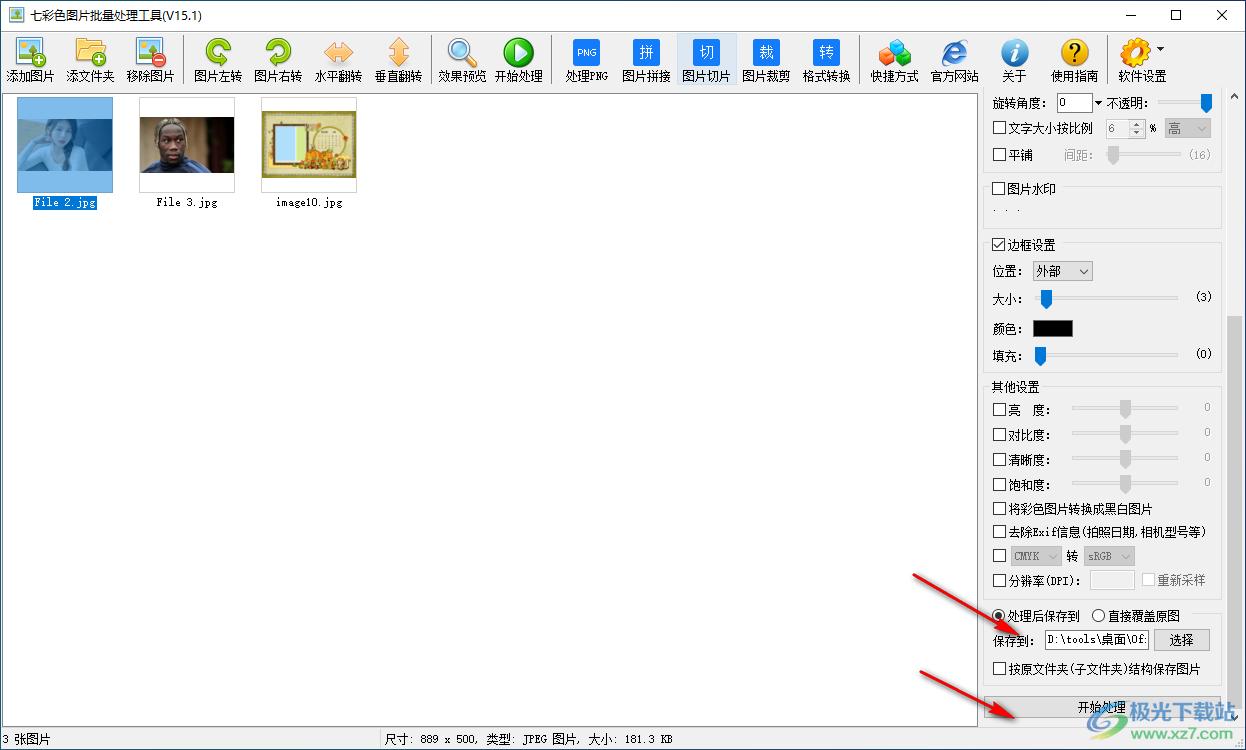Click the 选择 folder button
The width and height of the screenshot is (1246, 750).
point(1181,640)
